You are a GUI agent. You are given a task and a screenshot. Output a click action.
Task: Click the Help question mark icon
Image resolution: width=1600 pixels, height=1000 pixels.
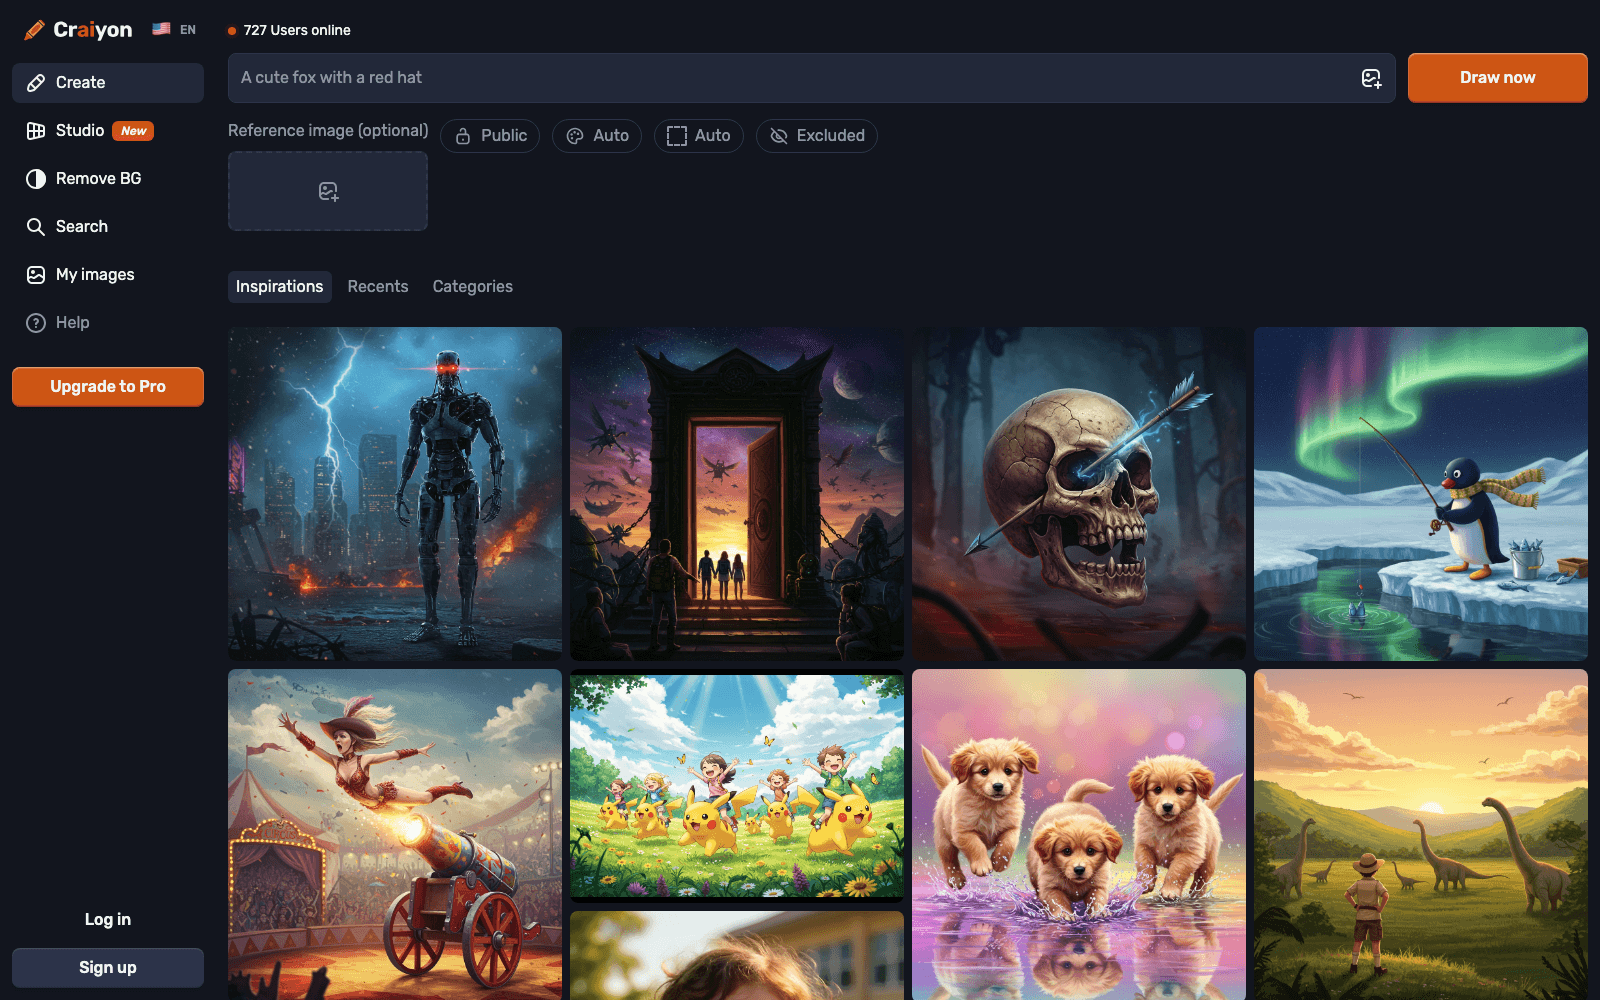pos(36,323)
